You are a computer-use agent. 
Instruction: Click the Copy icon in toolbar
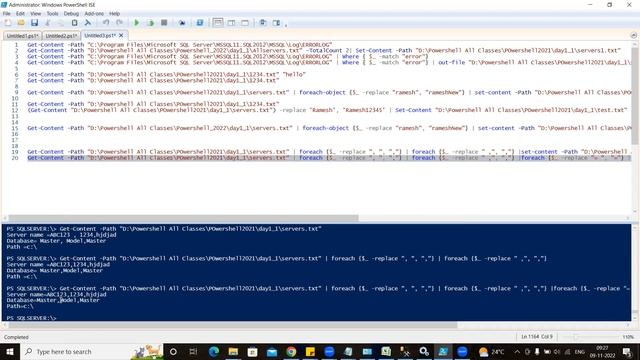click(61, 23)
